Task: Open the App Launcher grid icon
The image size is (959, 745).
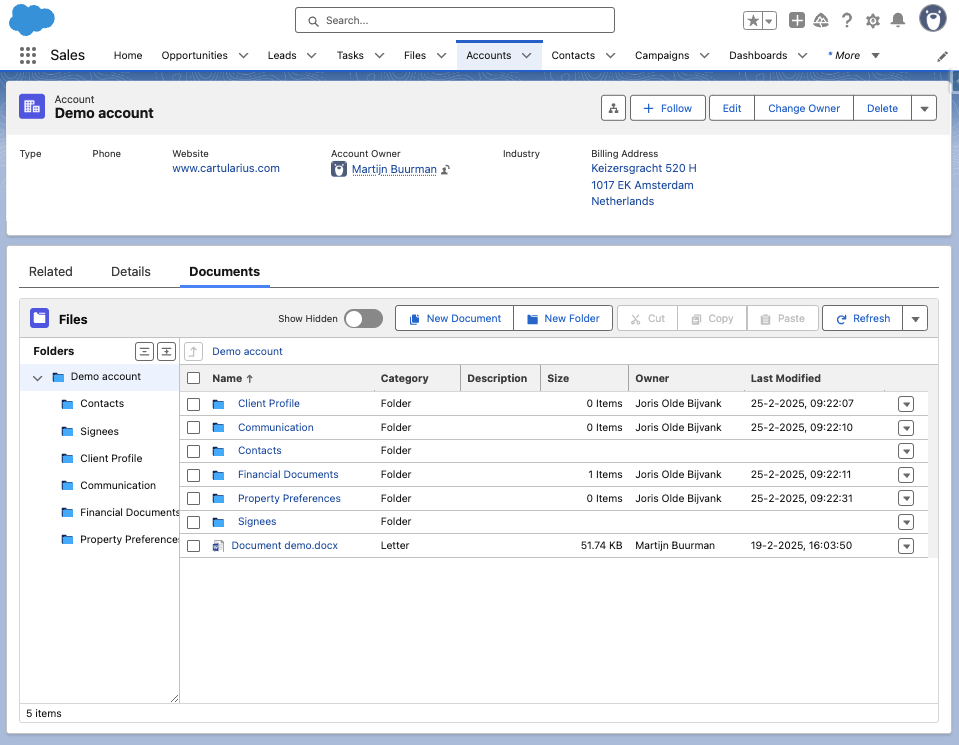Action: click(x=28, y=56)
